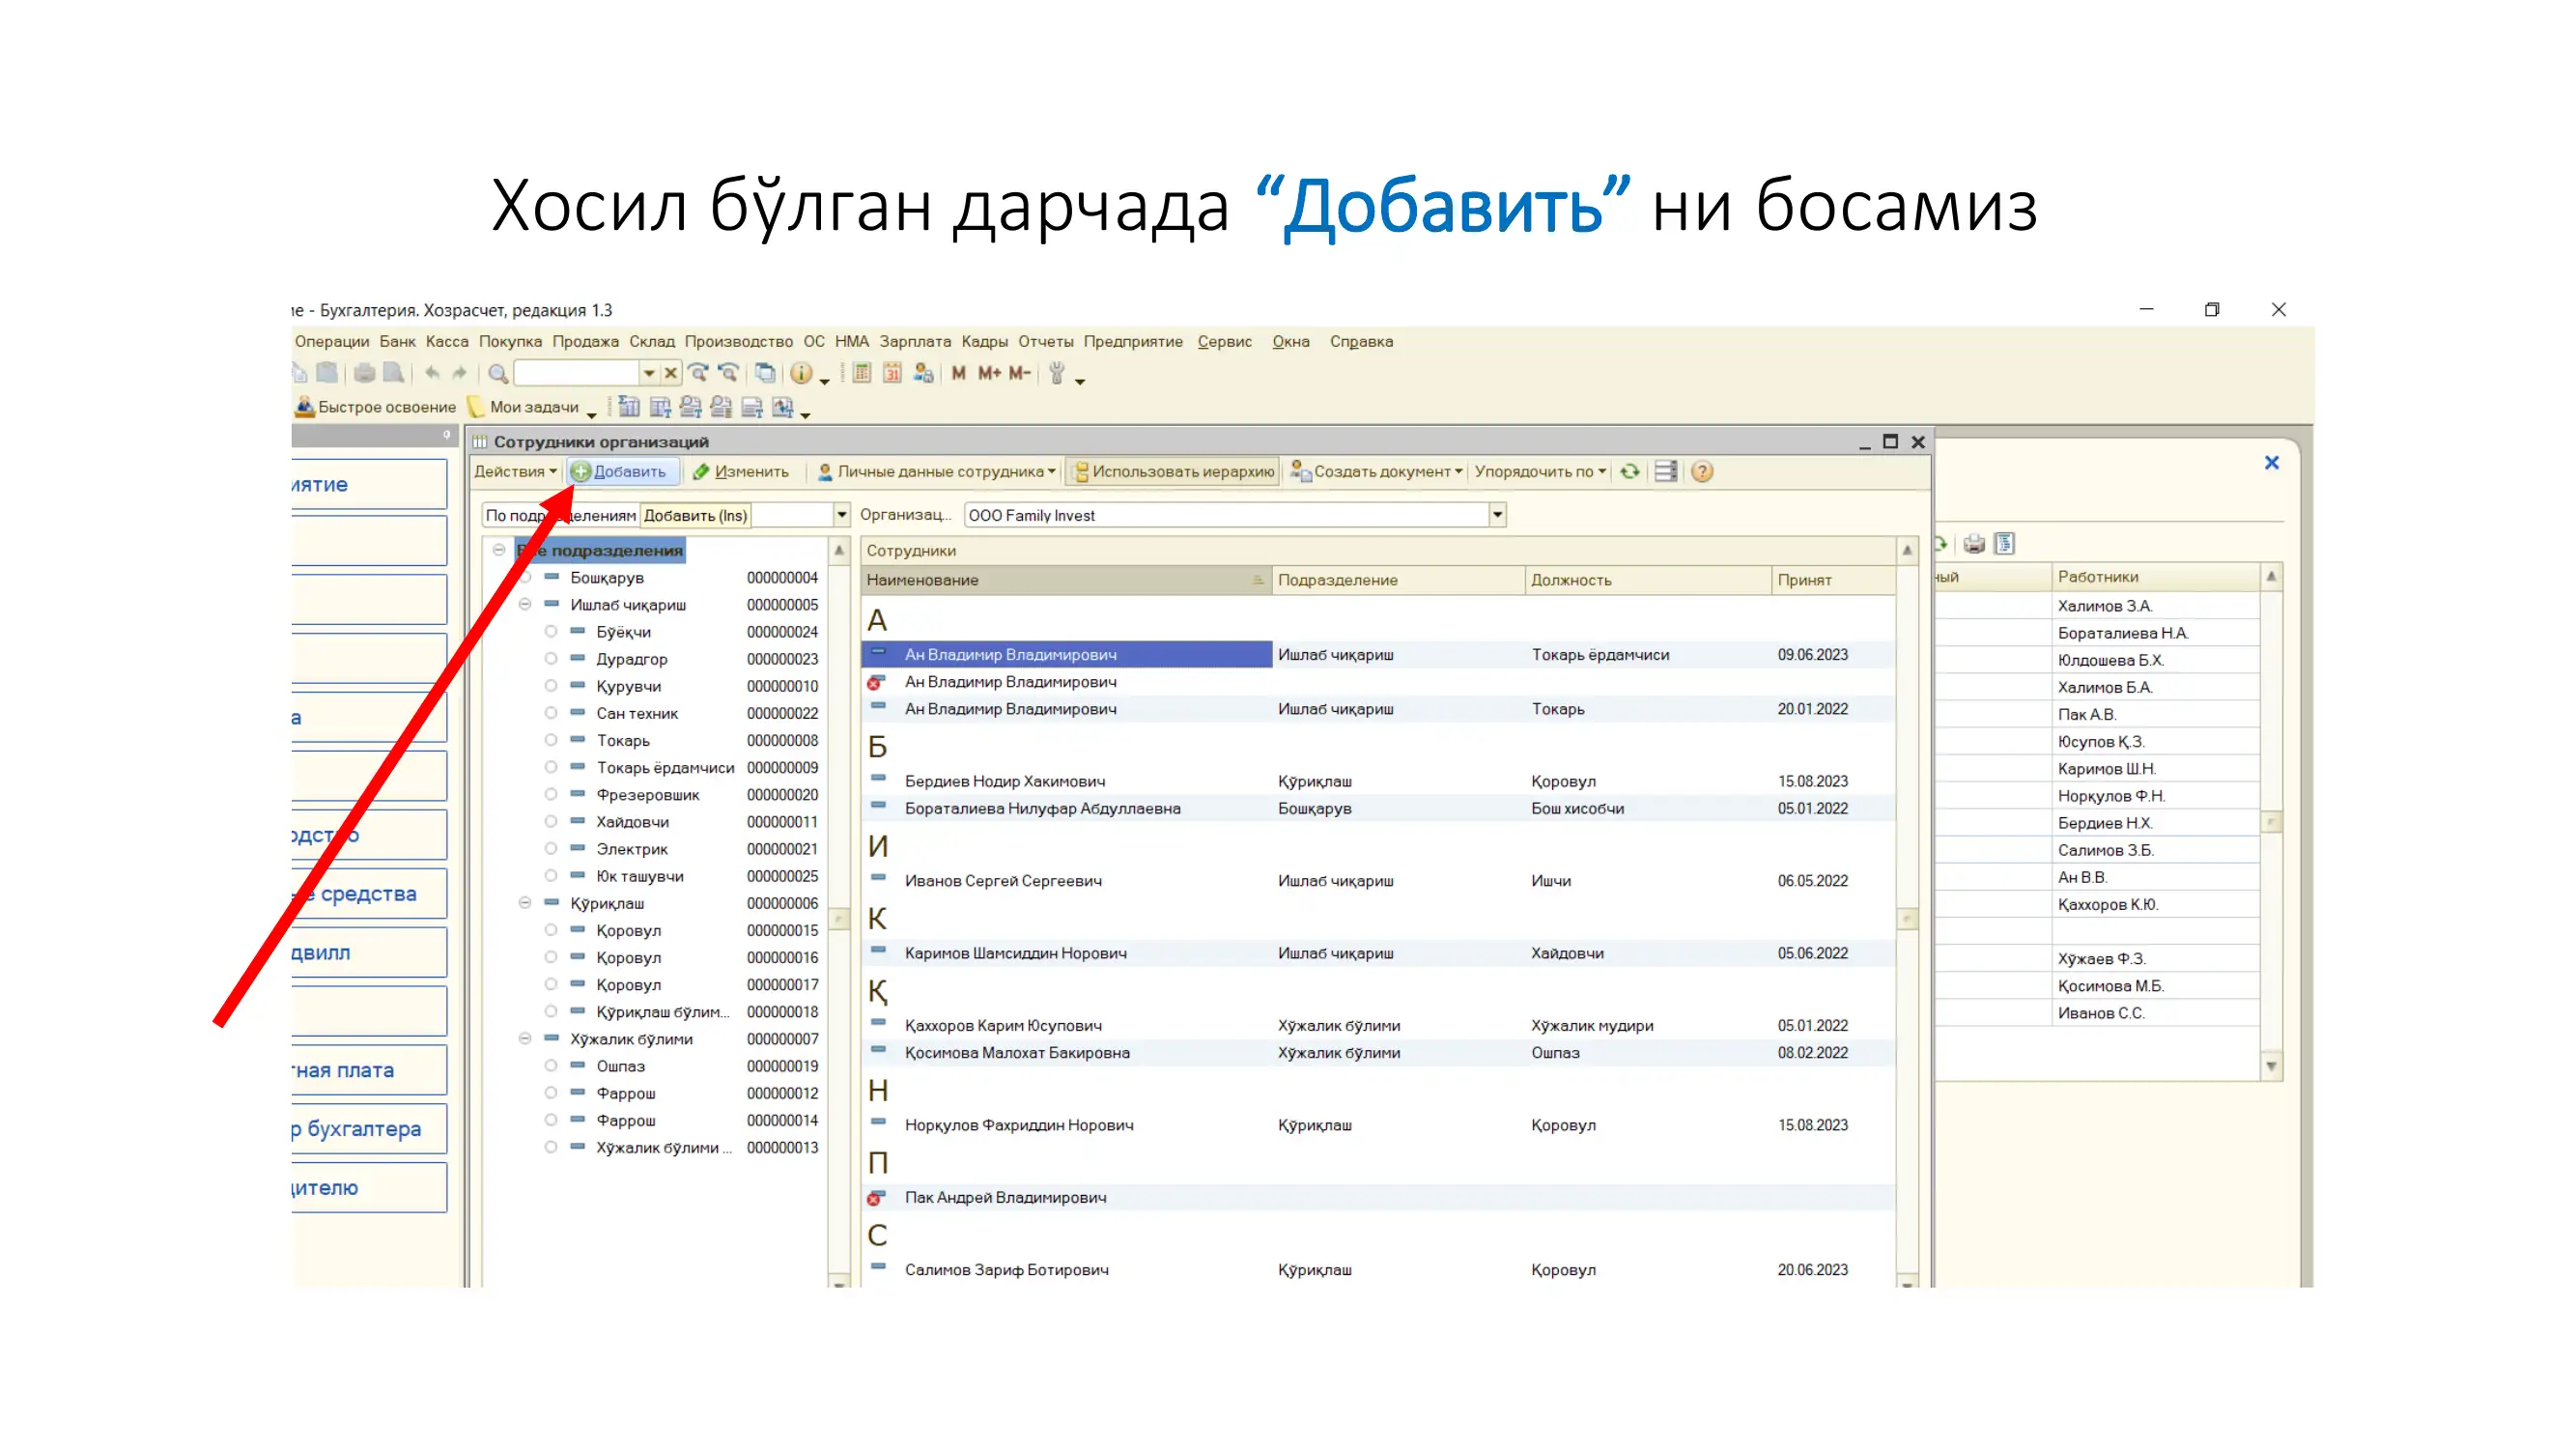The width and height of the screenshot is (2576, 1449).
Task: Click Изменить with the pencil icon
Action: pos(740,471)
